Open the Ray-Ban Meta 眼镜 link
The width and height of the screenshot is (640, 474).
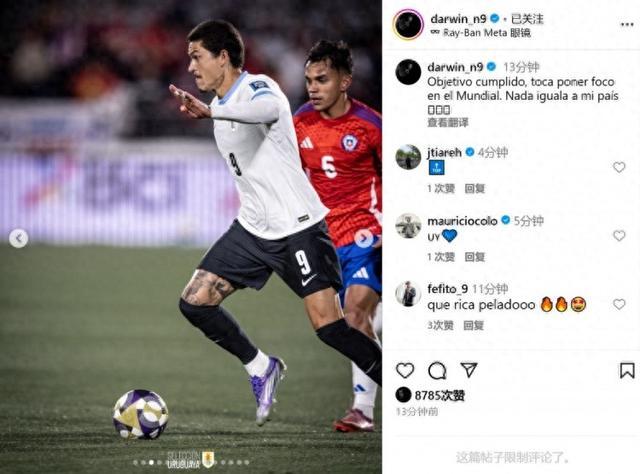[x=481, y=33]
